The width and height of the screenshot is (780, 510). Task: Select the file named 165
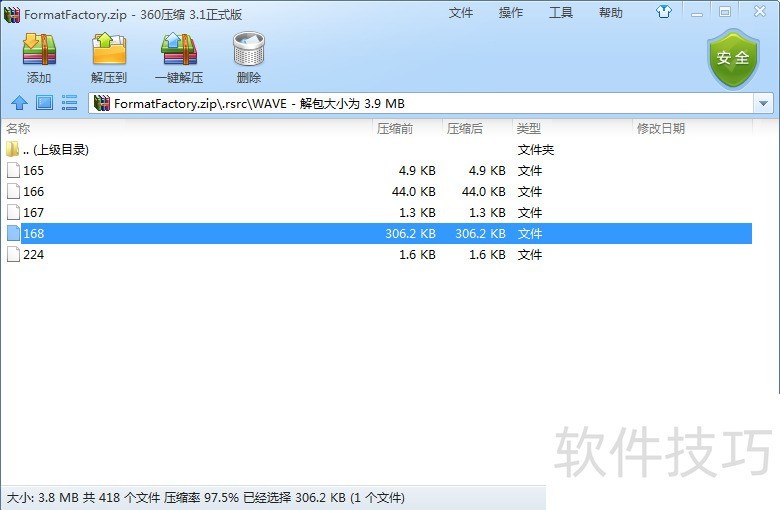[x=378, y=171]
